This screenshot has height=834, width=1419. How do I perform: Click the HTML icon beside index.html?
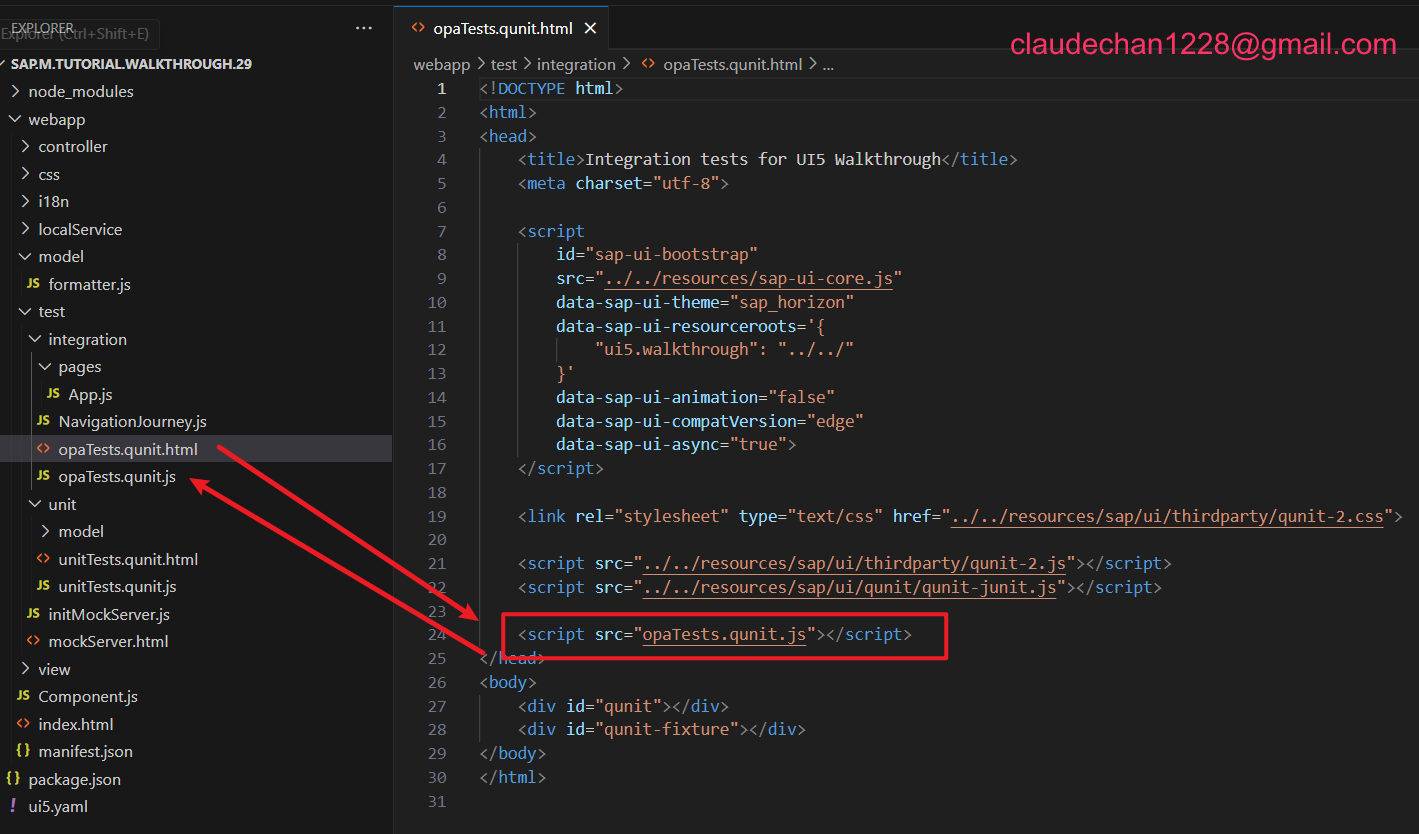point(23,724)
